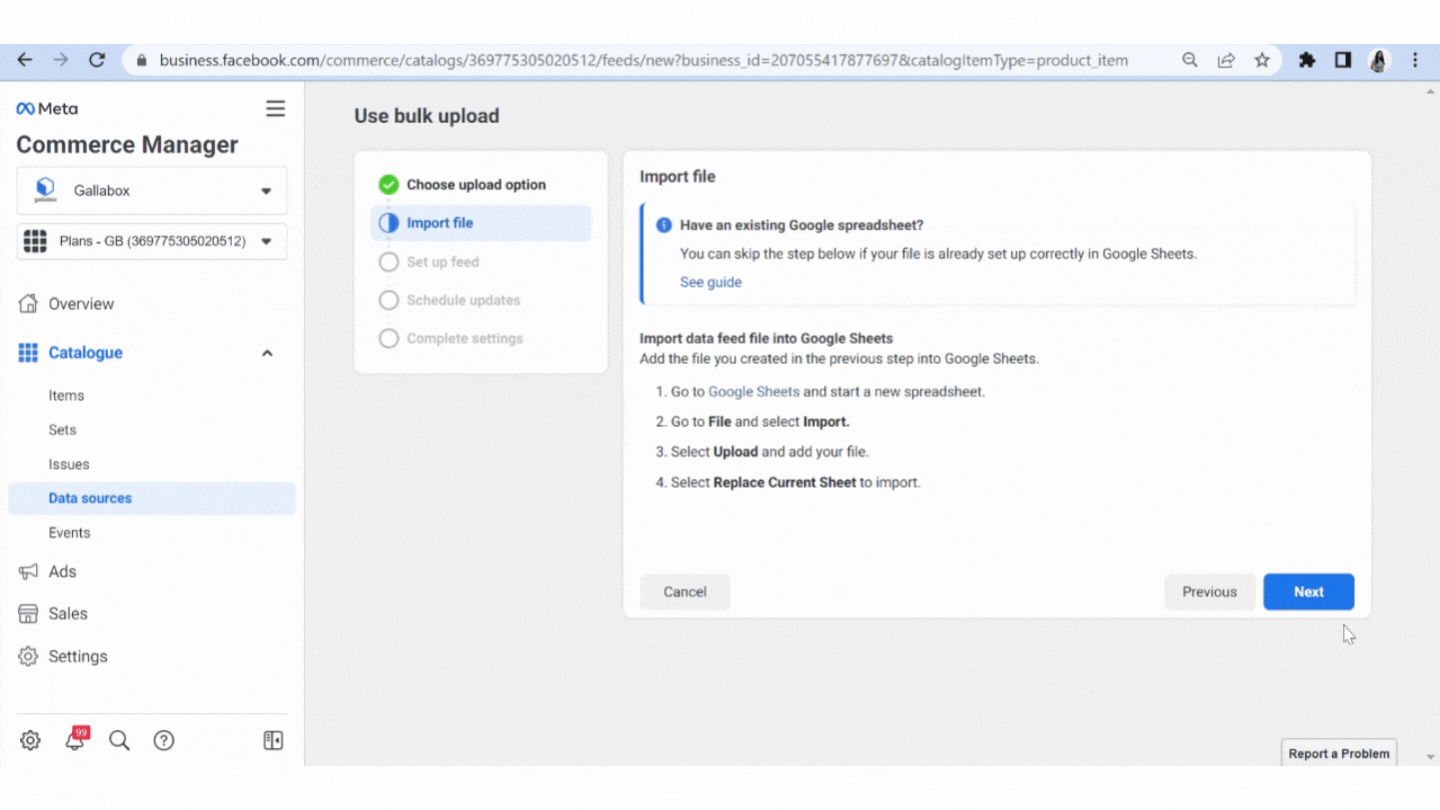Open the See guide link

coord(711,282)
